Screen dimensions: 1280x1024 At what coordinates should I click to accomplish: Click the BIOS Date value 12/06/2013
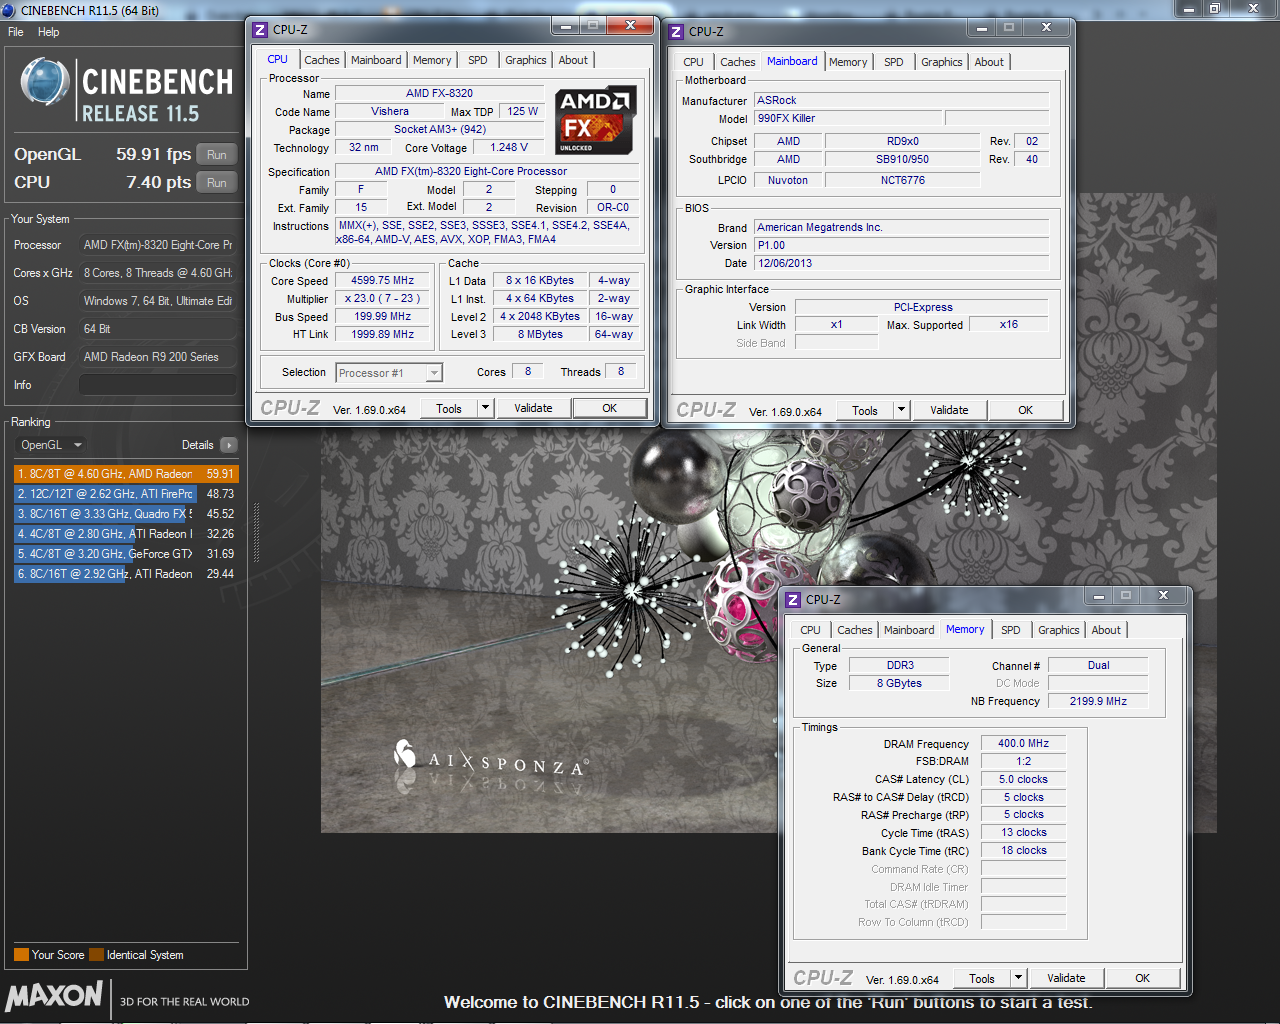coord(901,263)
